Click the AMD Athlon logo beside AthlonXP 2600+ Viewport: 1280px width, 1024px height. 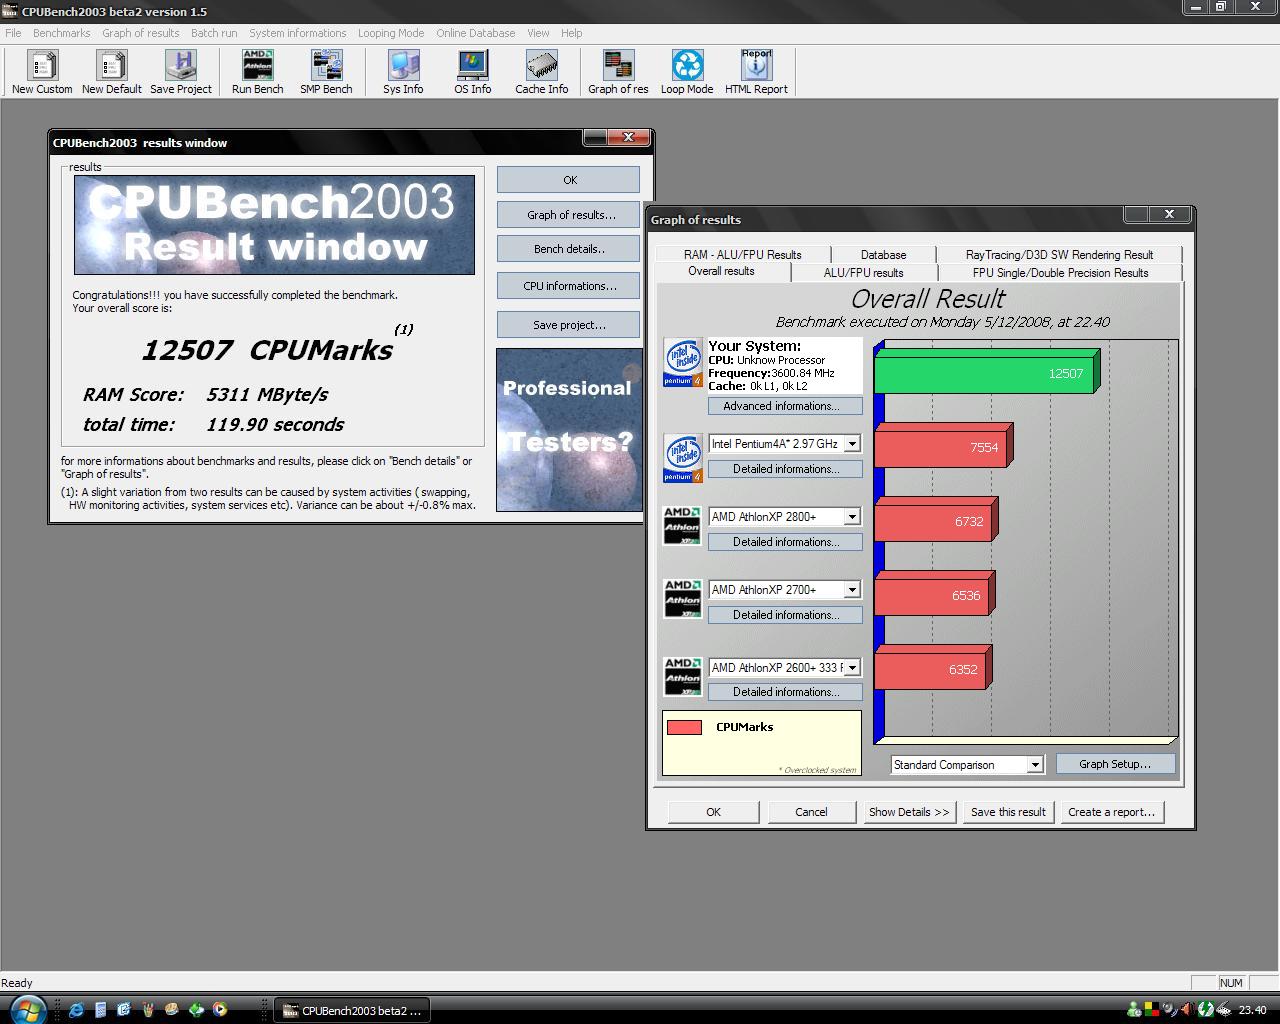[x=683, y=677]
